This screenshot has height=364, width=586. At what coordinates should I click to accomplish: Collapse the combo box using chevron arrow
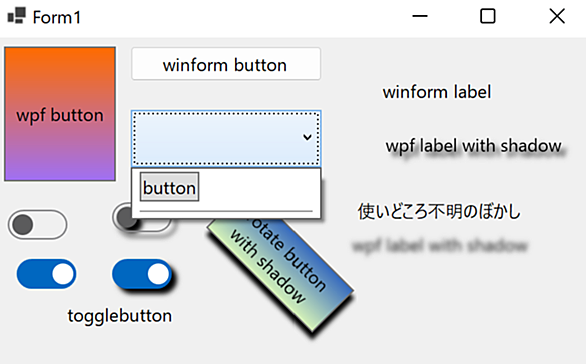pos(307,137)
